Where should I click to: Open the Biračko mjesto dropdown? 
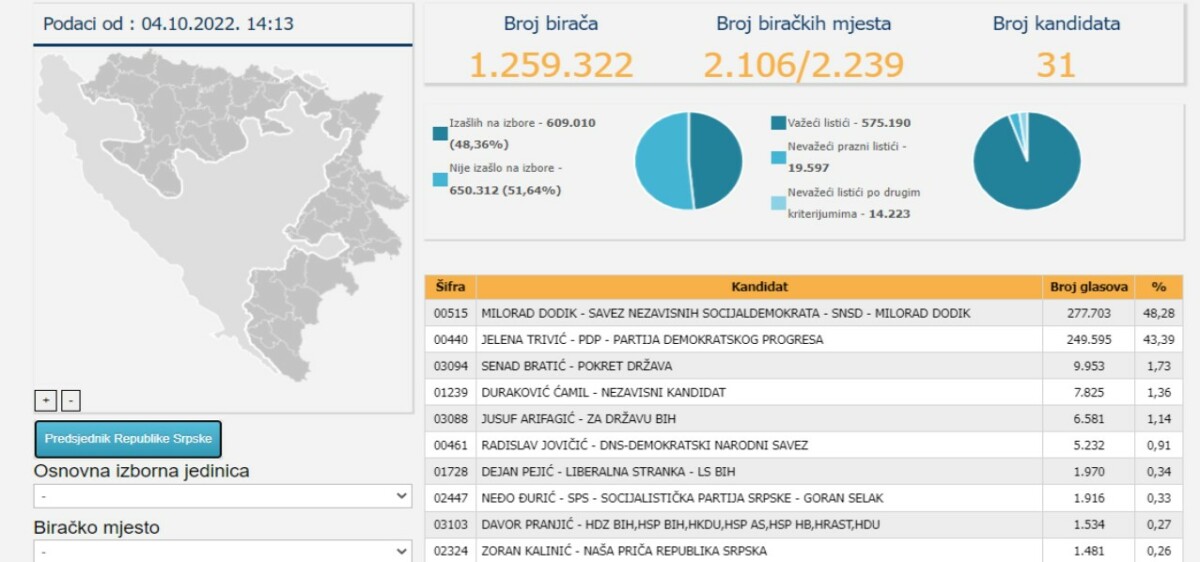click(x=223, y=551)
